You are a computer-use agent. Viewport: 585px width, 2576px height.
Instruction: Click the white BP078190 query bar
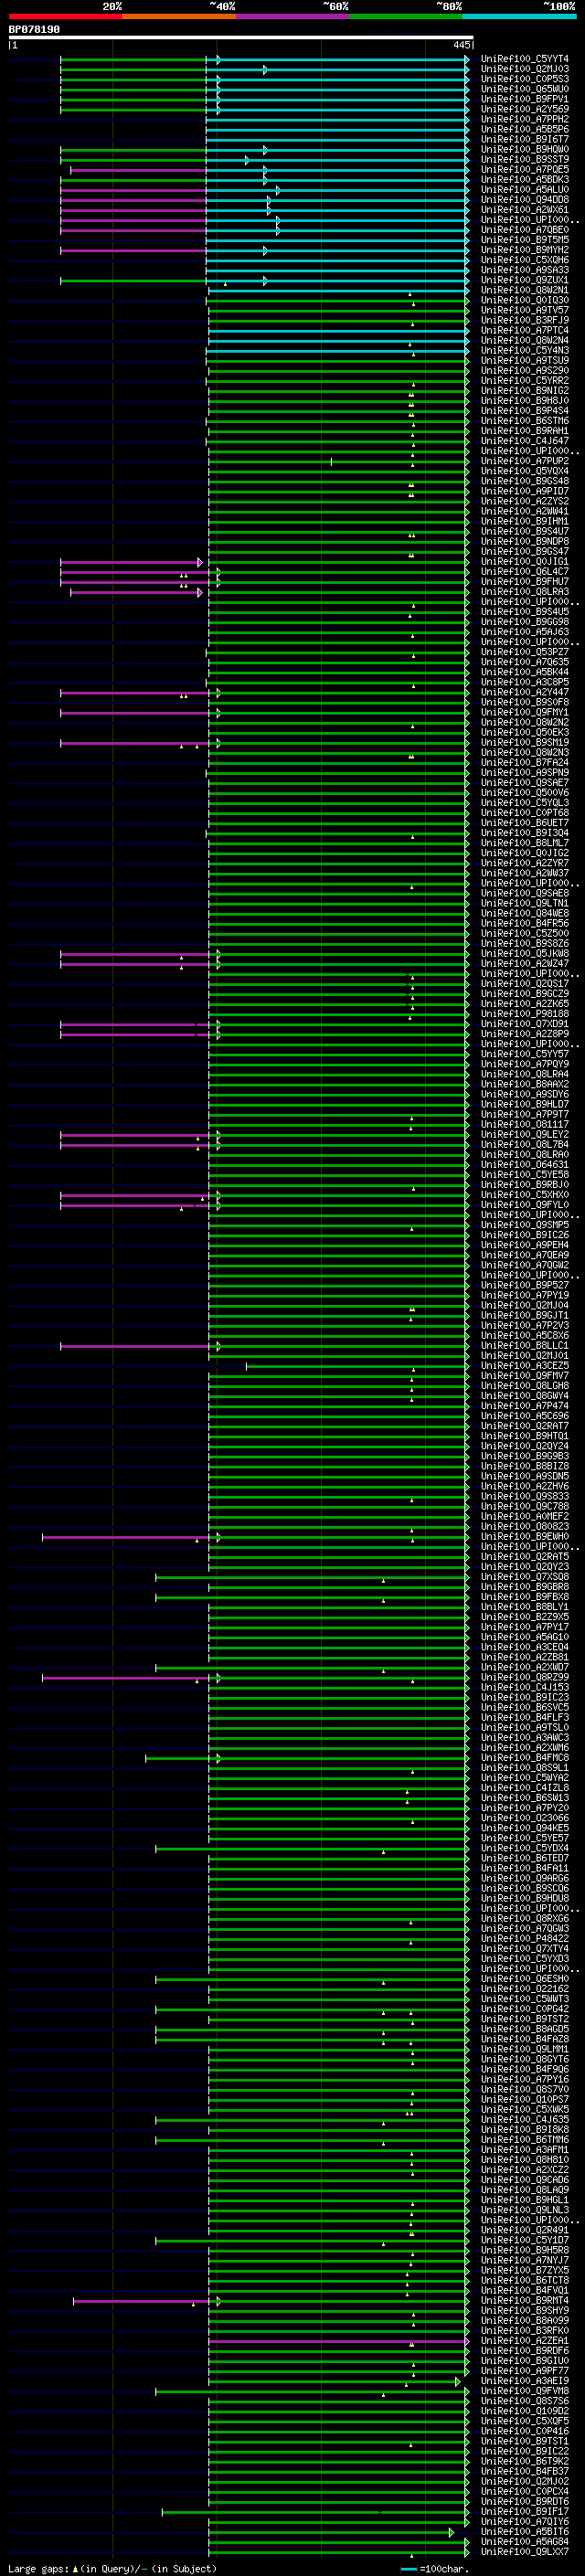coord(240,38)
